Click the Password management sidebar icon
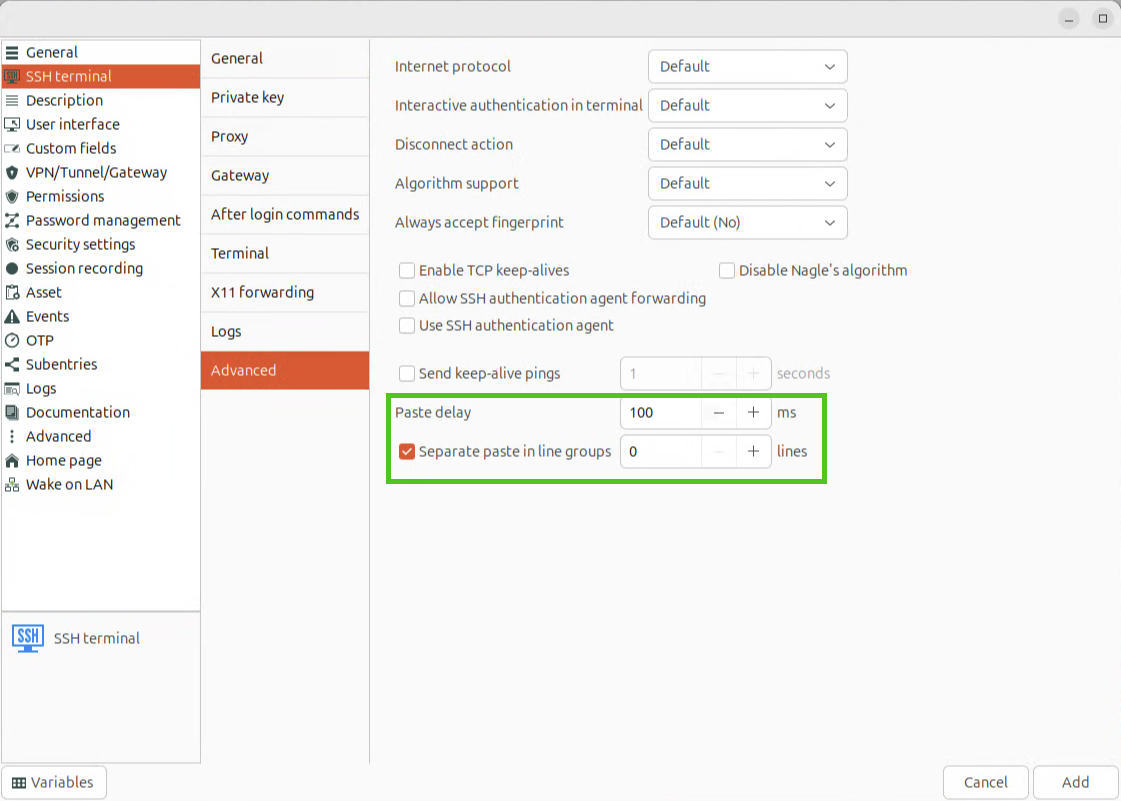This screenshot has width=1121, height=801. tap(12, 221)
